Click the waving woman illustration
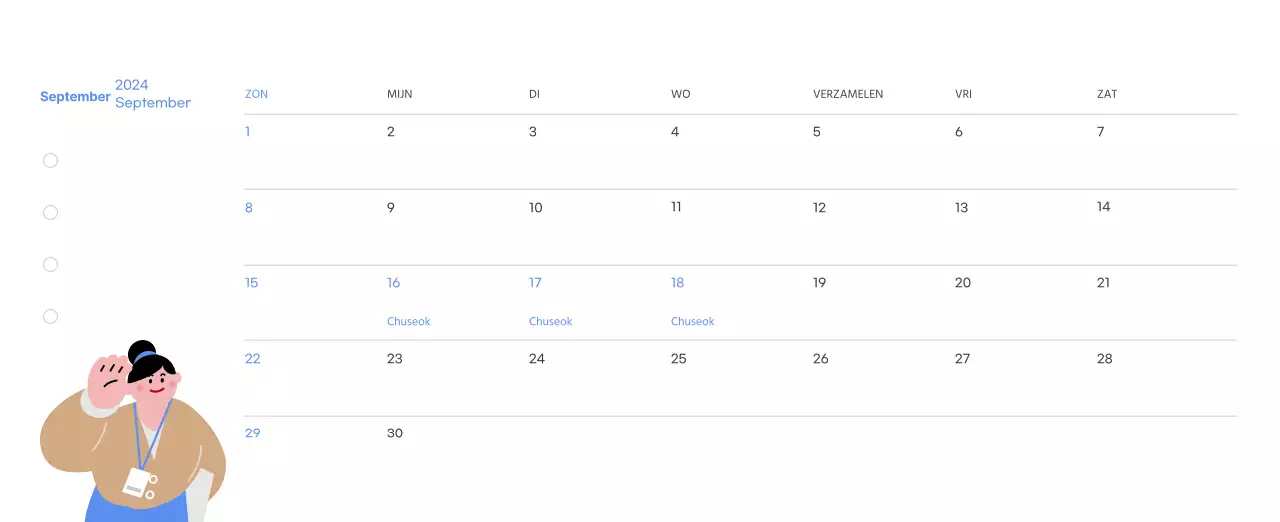Image resolution: width=1280 pixels, height=522 pixels. coord(133,435)
